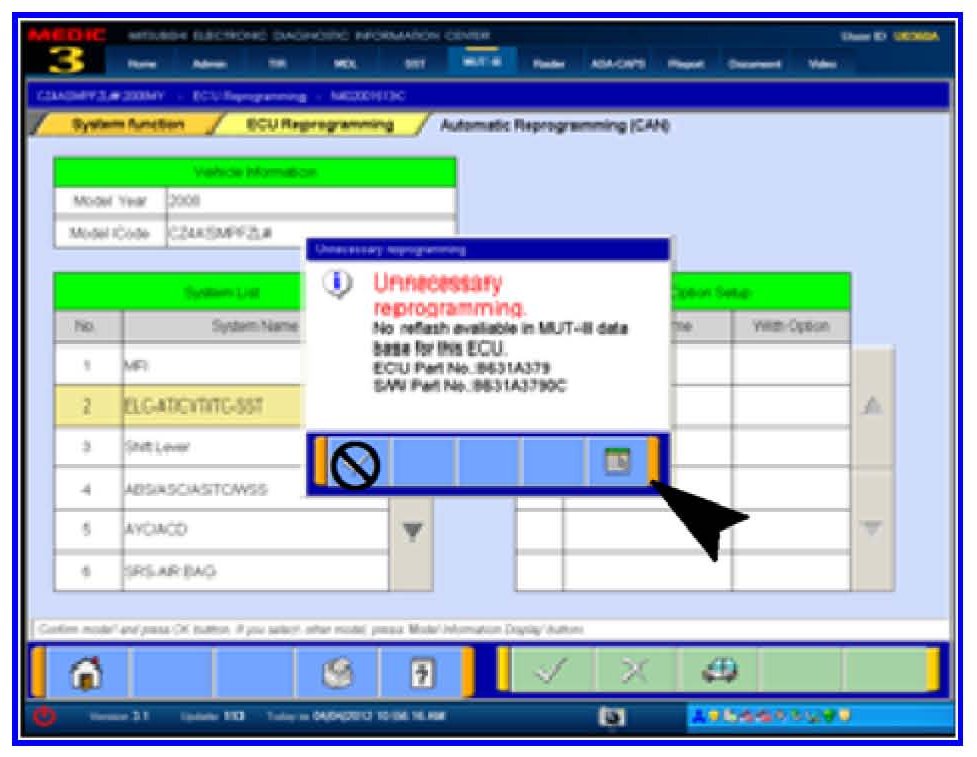This screenshot has width=977, height=757.
Task: Click the vehicle model information icon
Action: (x=719, y=671)
